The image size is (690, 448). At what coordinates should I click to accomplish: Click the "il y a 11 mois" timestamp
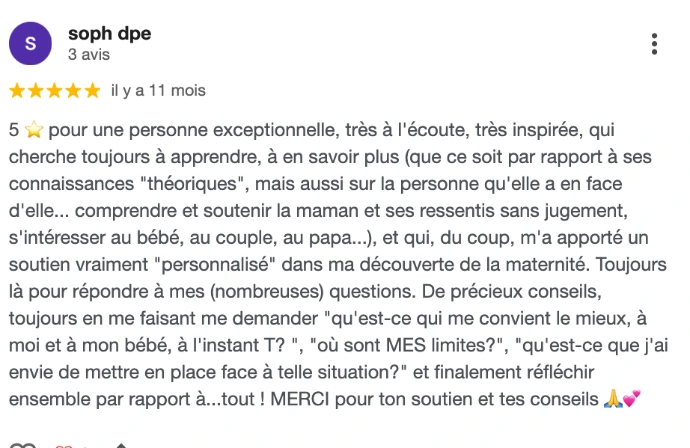158,91
